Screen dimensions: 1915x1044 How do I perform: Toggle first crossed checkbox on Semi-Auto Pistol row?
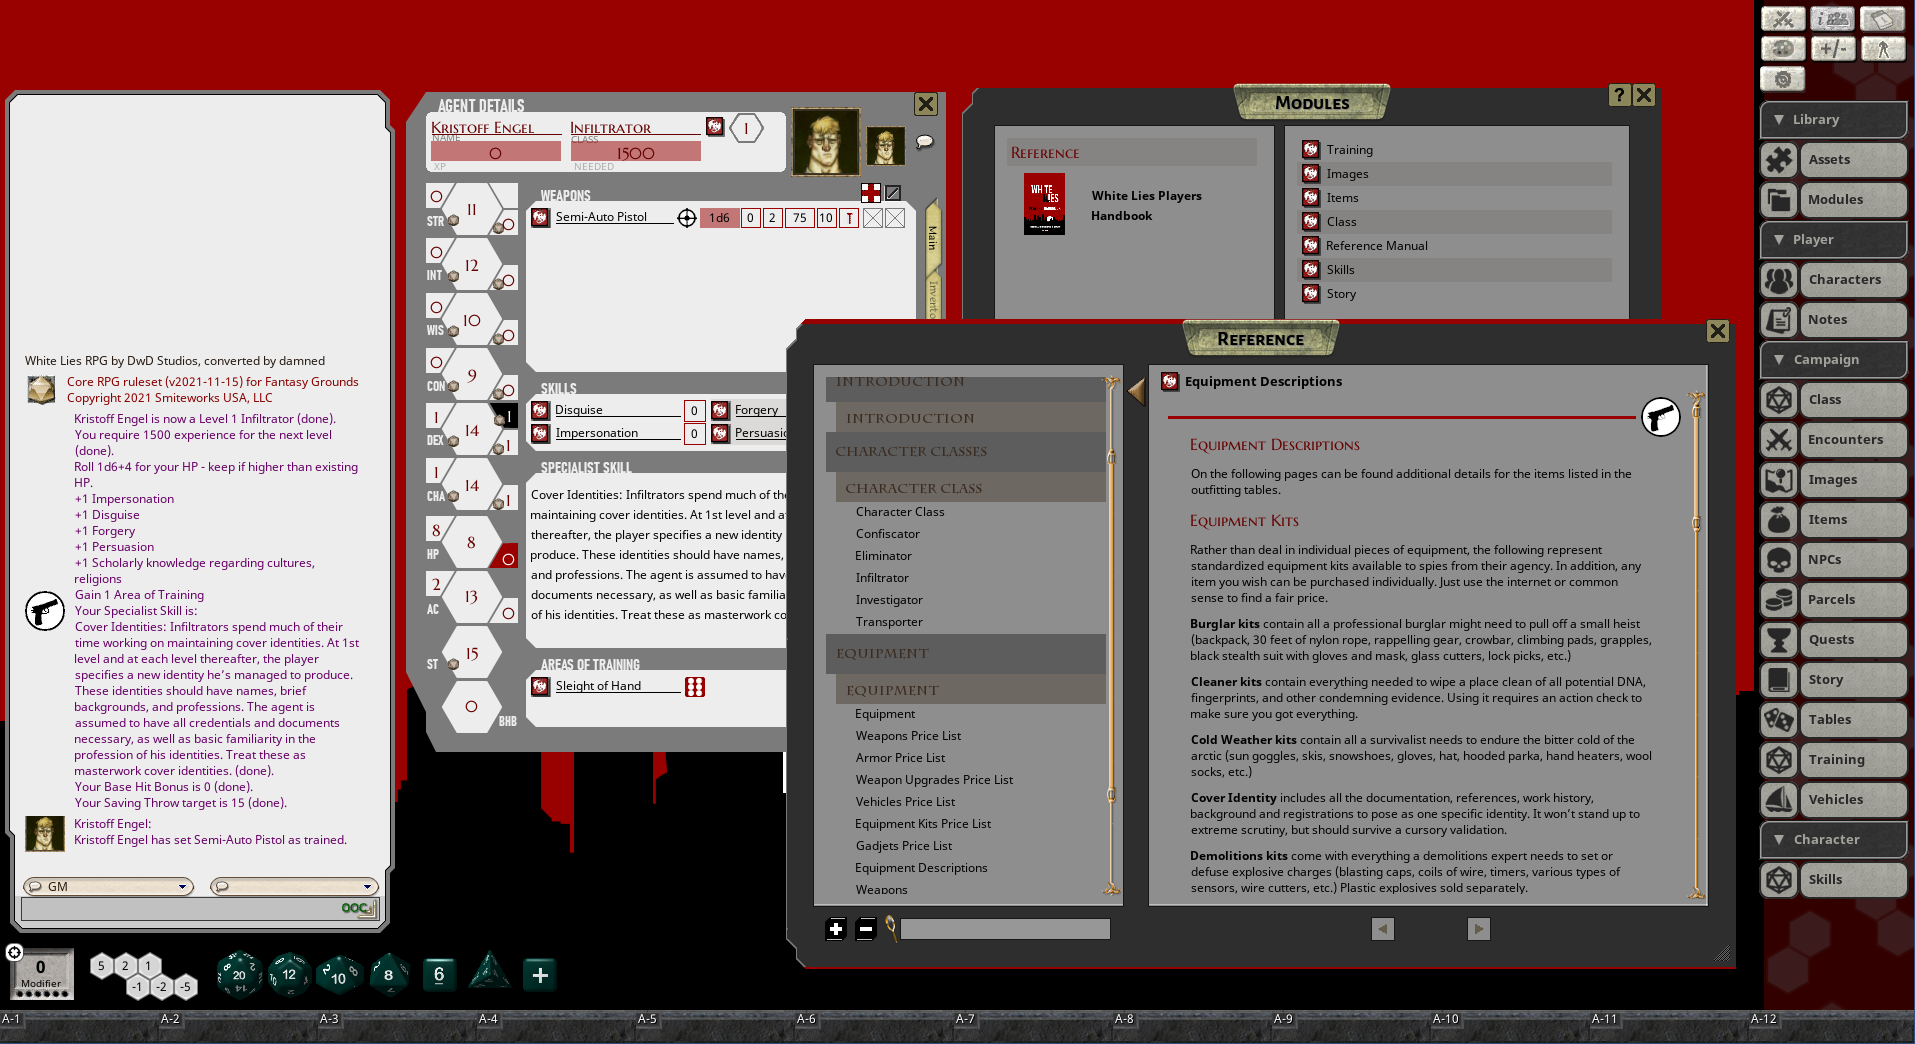tap(873, 218)
